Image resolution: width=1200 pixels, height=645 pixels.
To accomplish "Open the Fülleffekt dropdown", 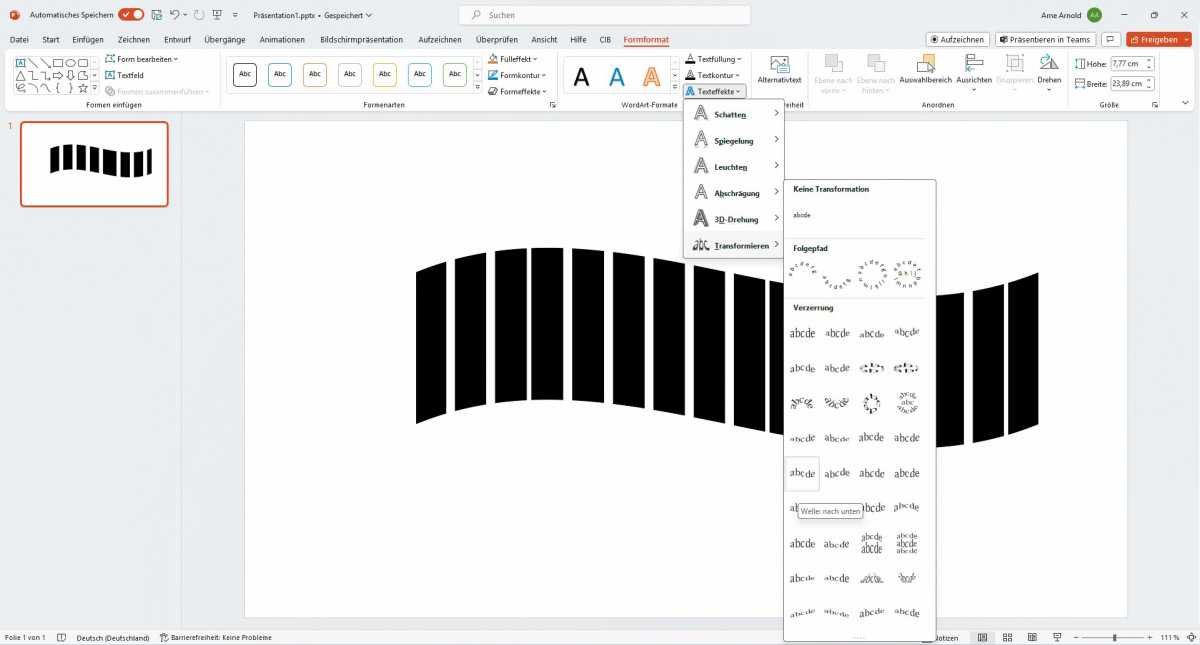I will 513,59.
